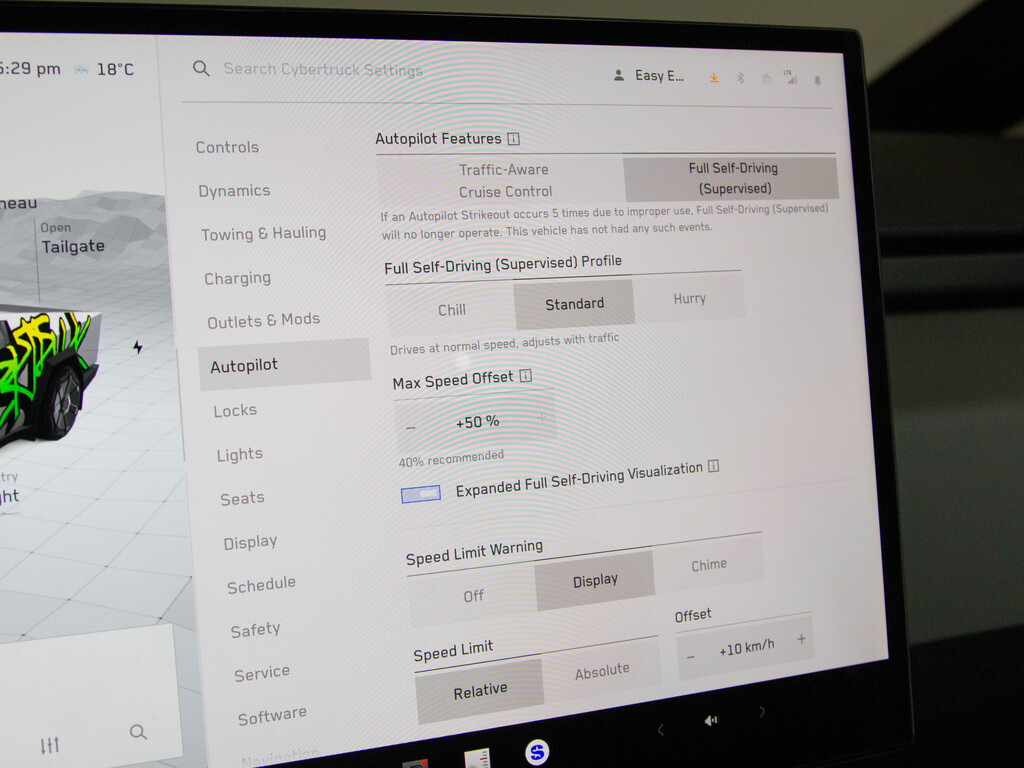
Task: Open the notepad-style app icon in dock
Action: (477, 759)
